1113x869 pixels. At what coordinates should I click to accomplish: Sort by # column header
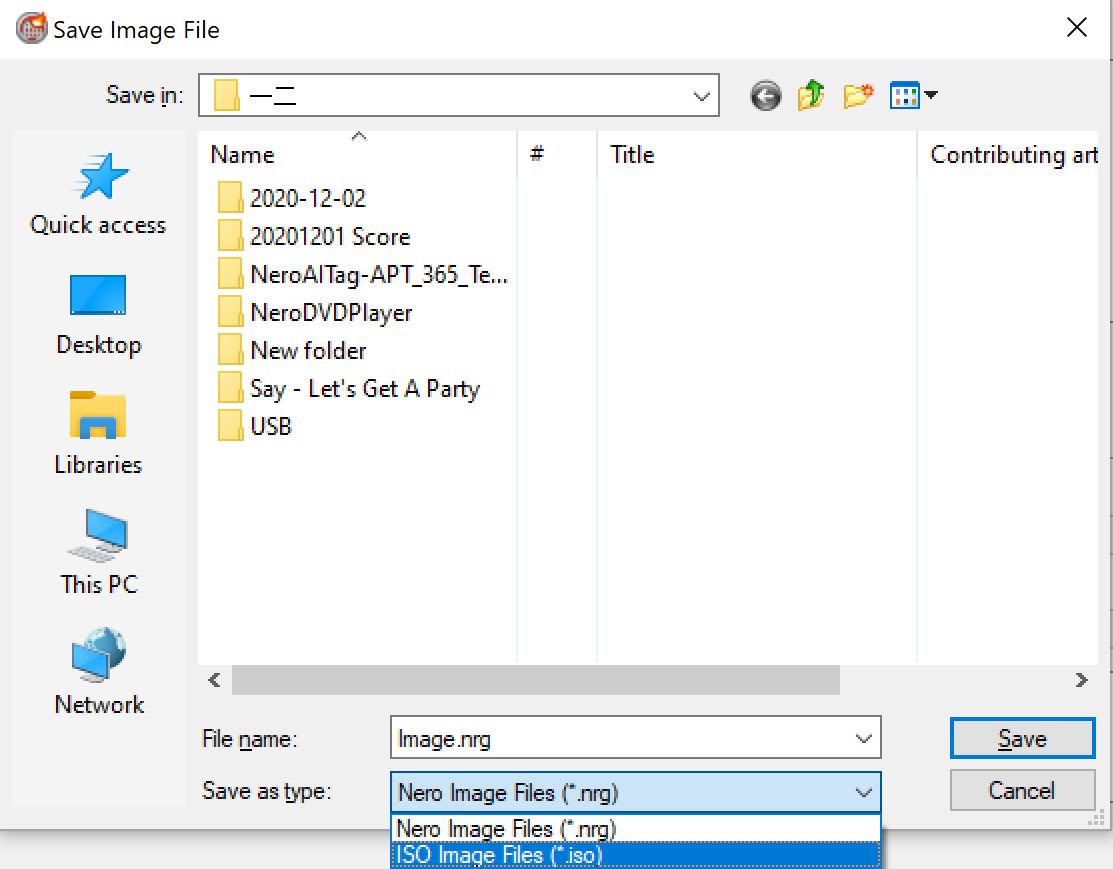[x=557, y=154]
